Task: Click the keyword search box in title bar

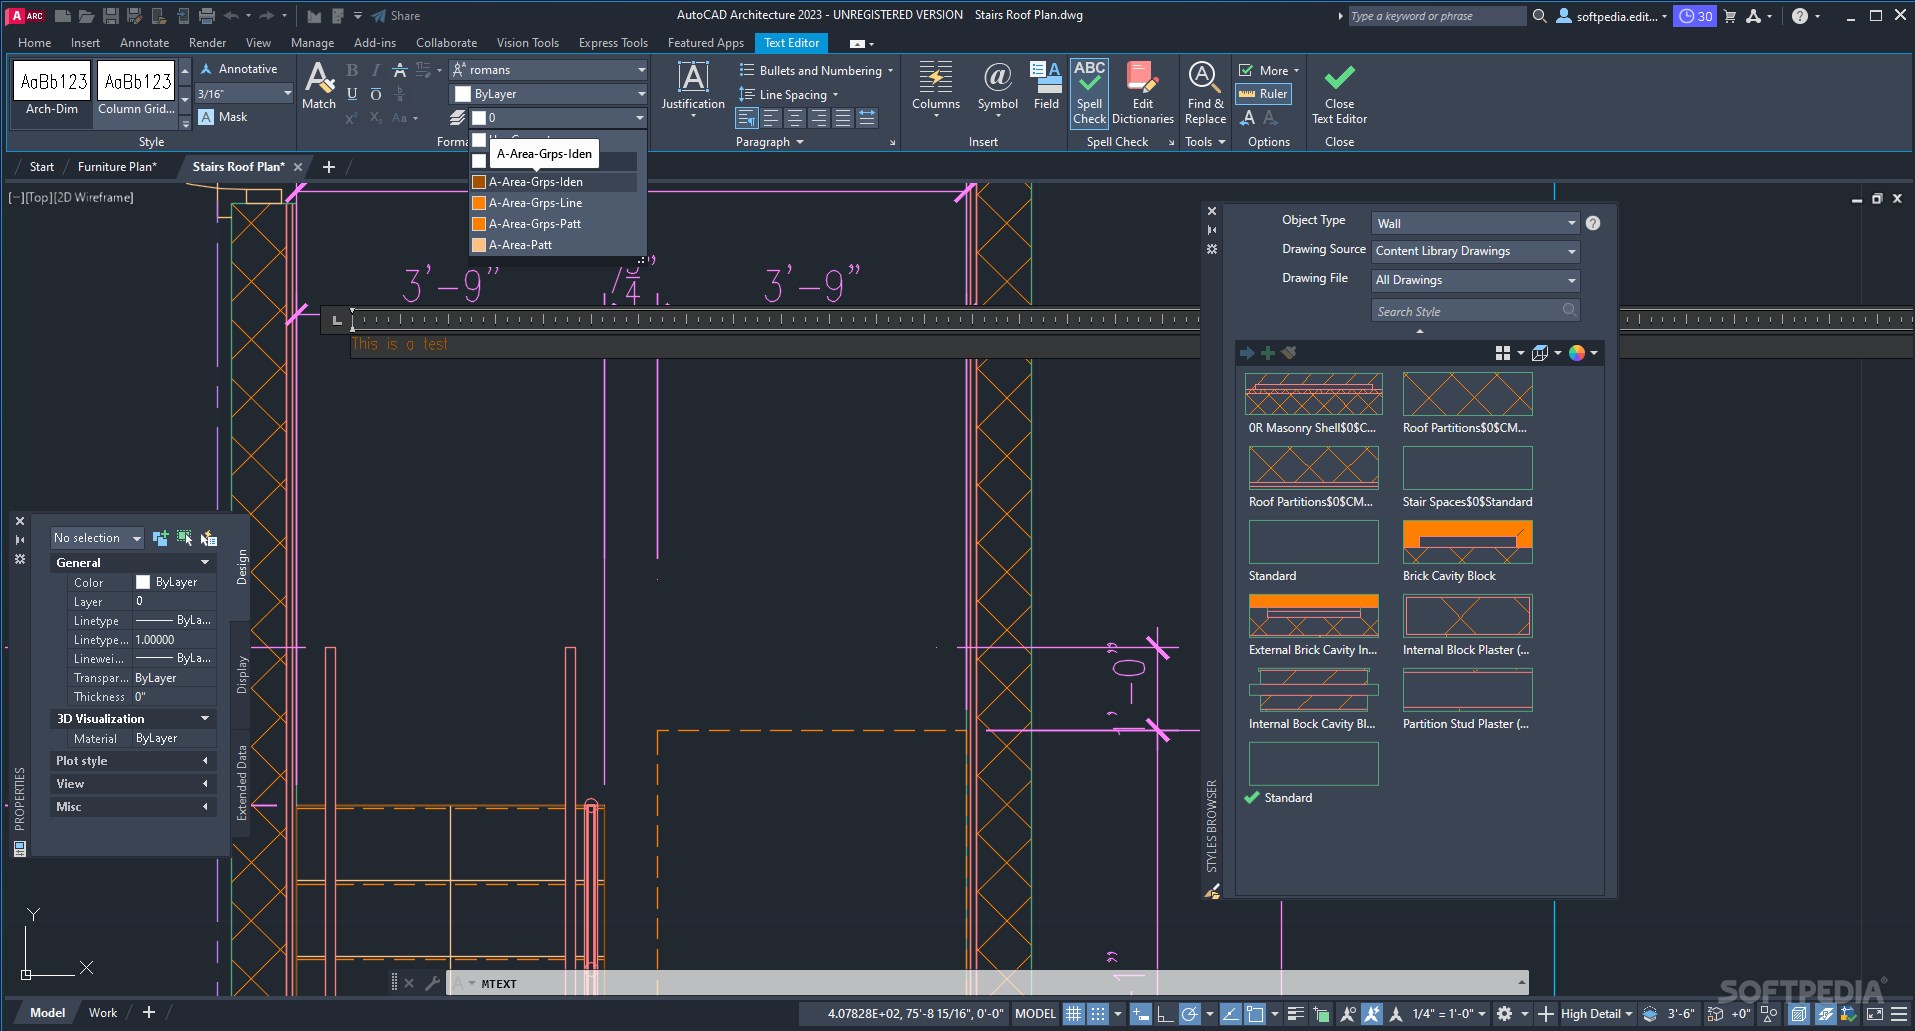Action: 1437,16
